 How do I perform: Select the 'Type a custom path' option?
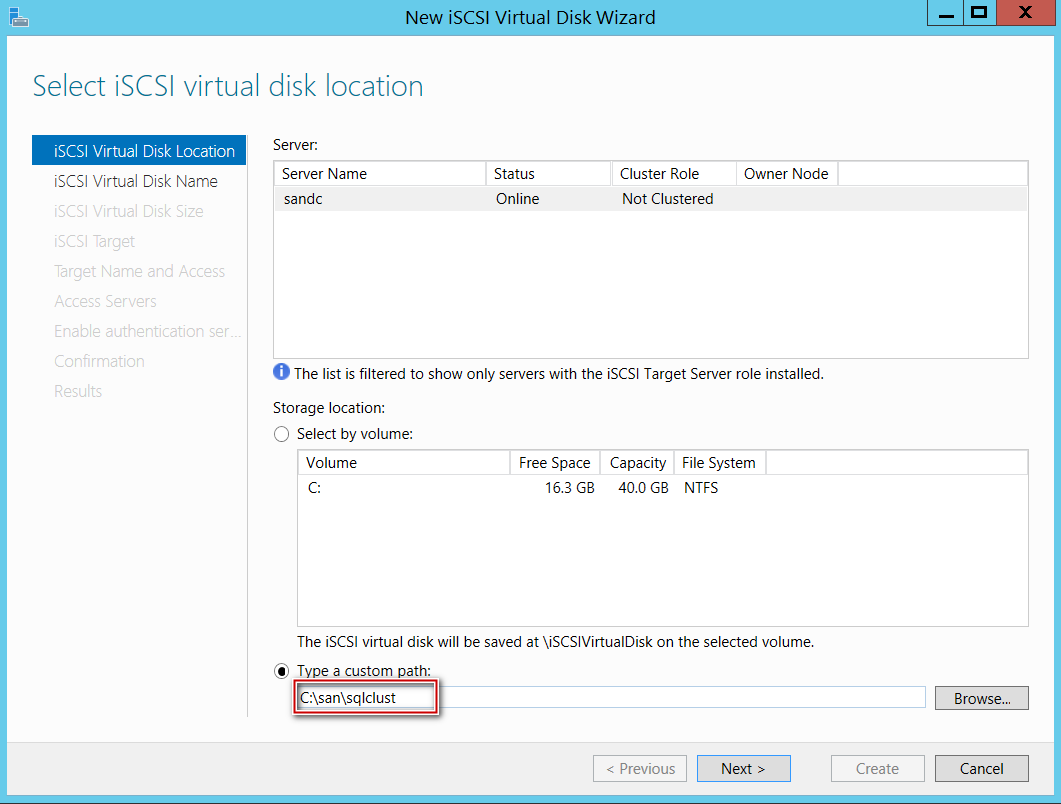coord(282,670)
